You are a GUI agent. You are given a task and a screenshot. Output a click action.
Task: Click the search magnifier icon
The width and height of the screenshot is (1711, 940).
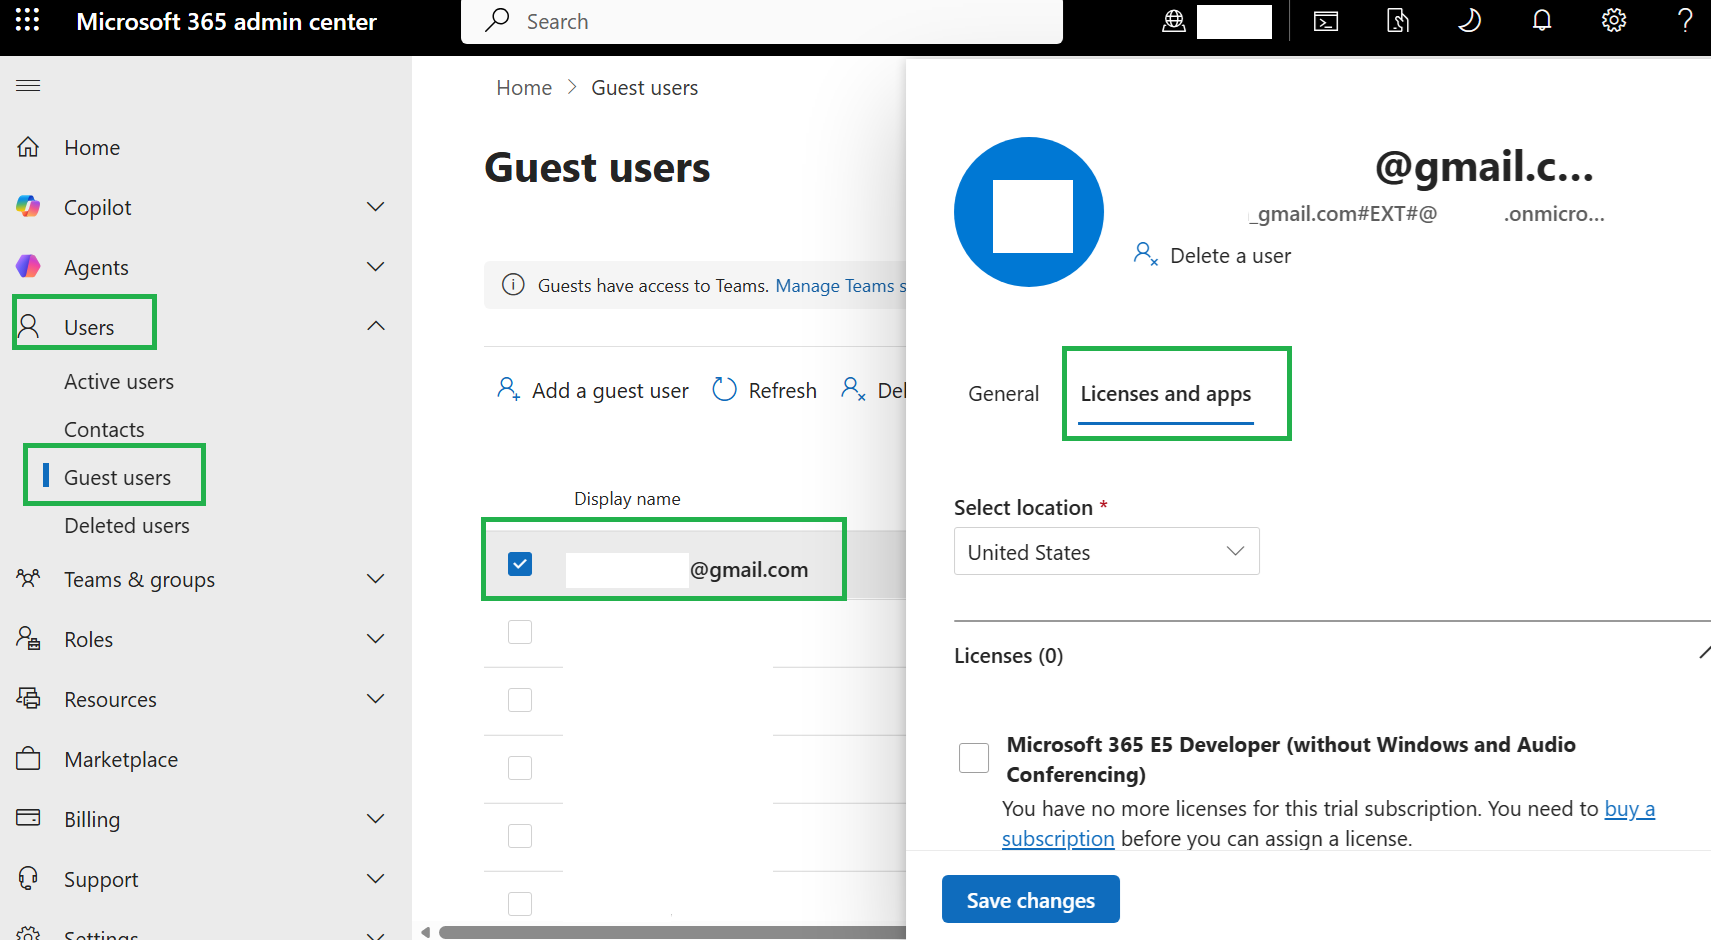[497, 21]
